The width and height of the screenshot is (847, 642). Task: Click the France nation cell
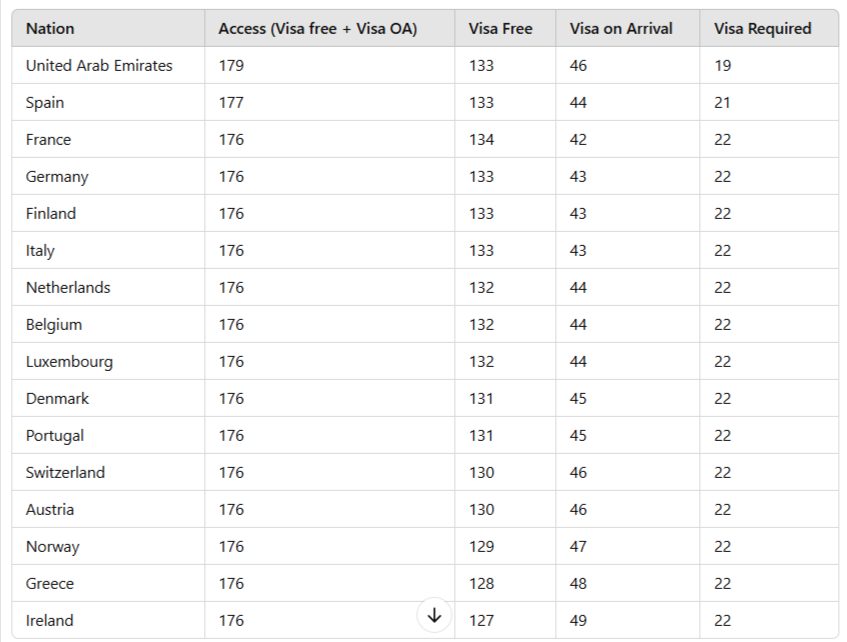pos(48,140)
